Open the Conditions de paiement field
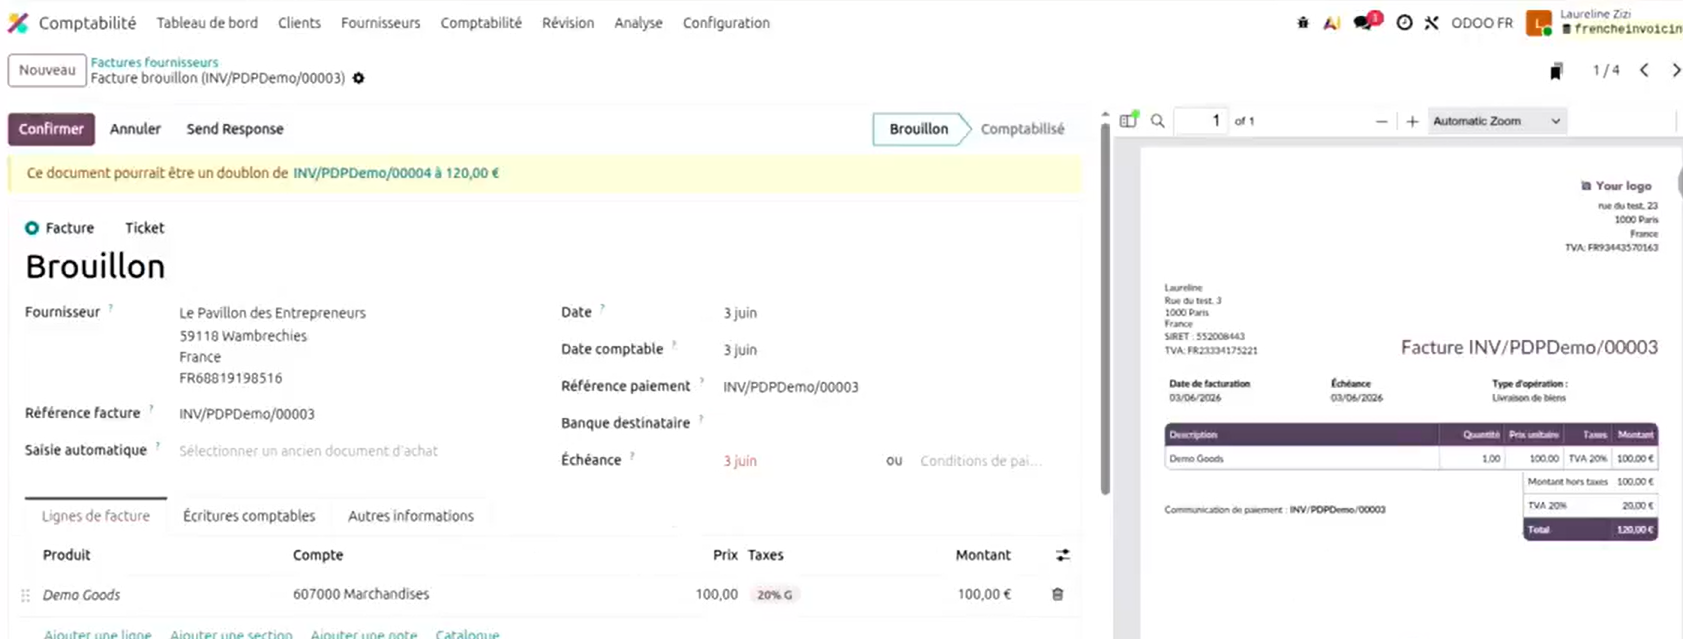The width and height of the screenshot is (1683, 639). click(x=982, y=461)
